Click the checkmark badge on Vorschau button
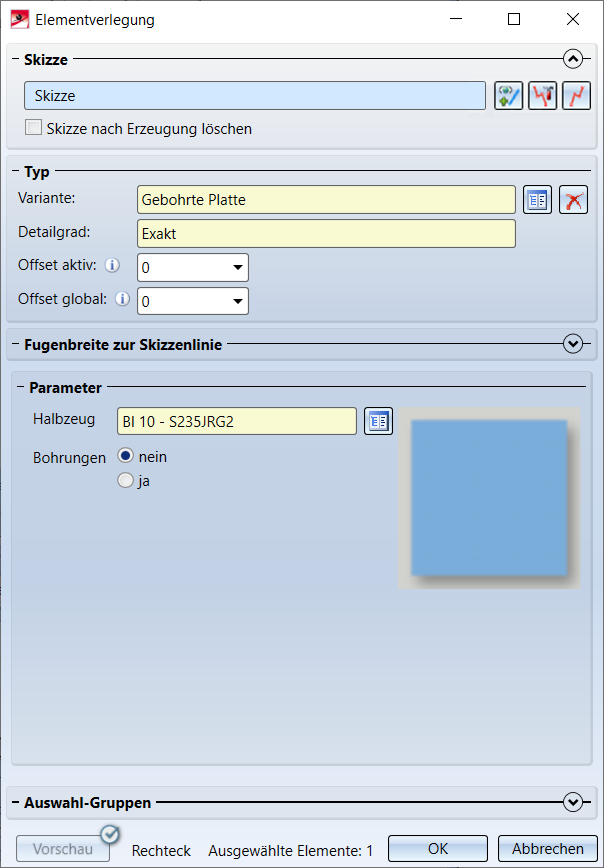Image resolution: width=604 pixels, height=868 pixels. click(x=111, y=834)
